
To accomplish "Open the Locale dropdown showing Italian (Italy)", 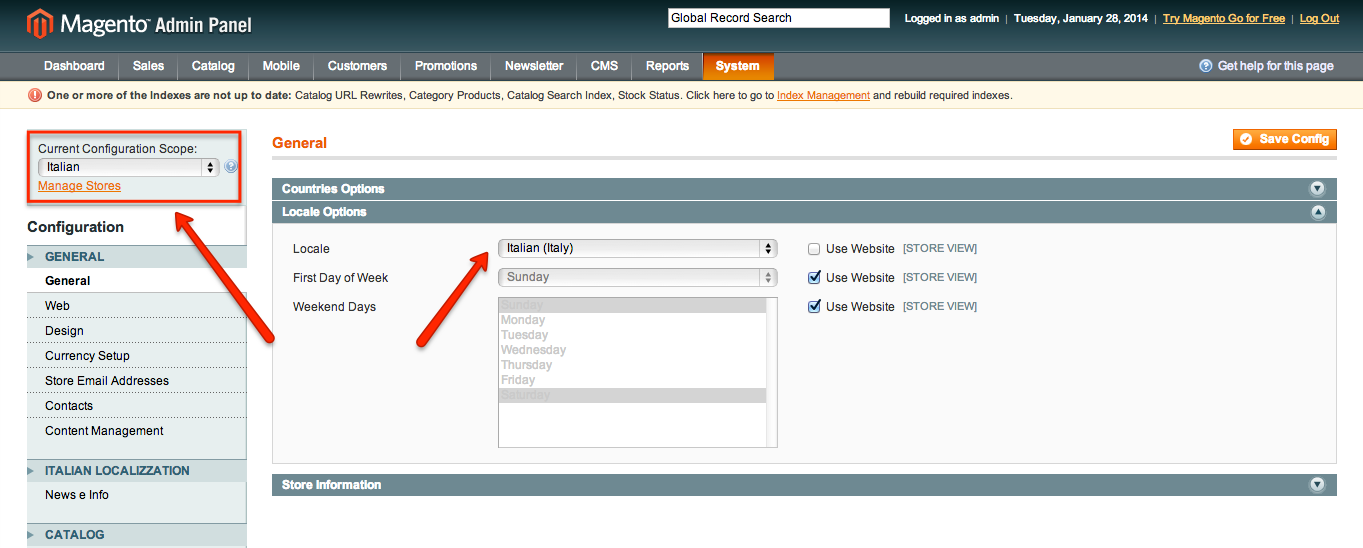I will [638, 248].
